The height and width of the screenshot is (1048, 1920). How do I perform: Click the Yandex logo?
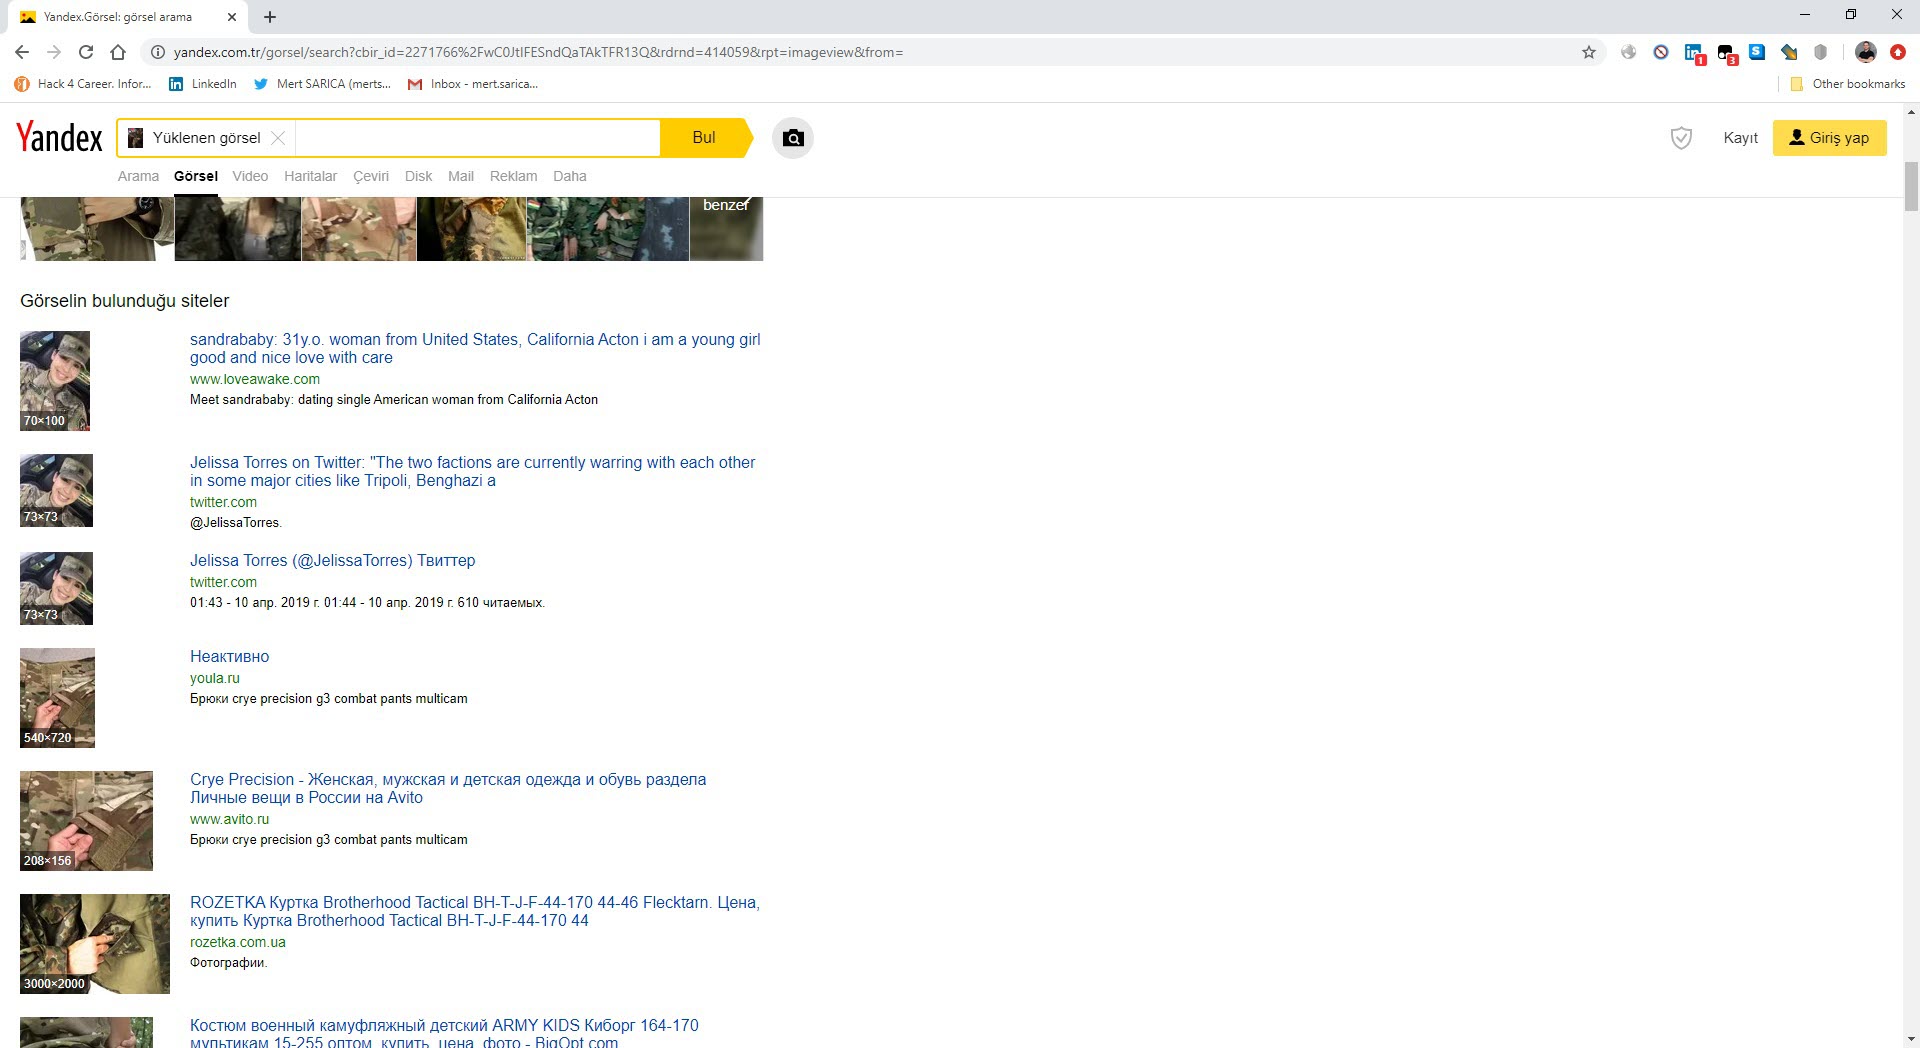pyautogui.click(x=59, y=138)
